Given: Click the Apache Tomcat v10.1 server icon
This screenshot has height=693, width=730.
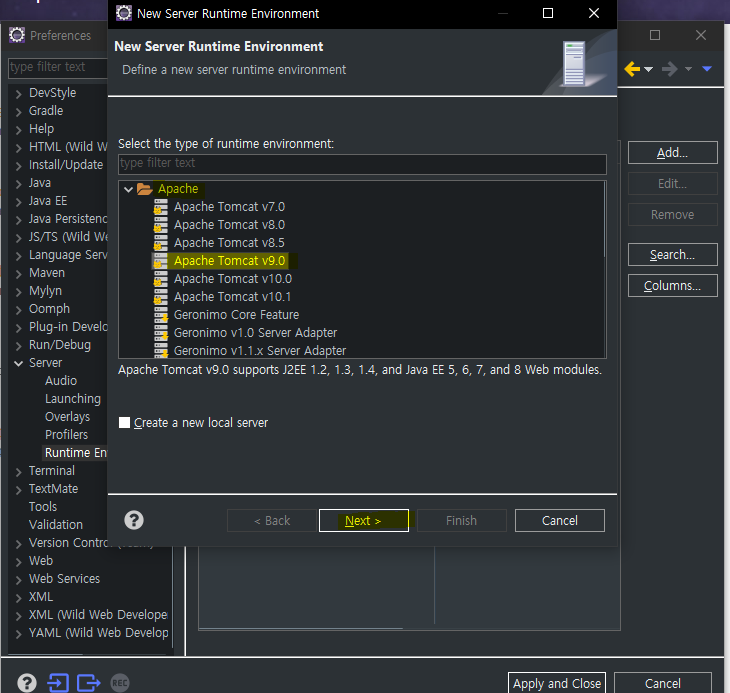Looking at the screenshot, I should pos(161,297).
